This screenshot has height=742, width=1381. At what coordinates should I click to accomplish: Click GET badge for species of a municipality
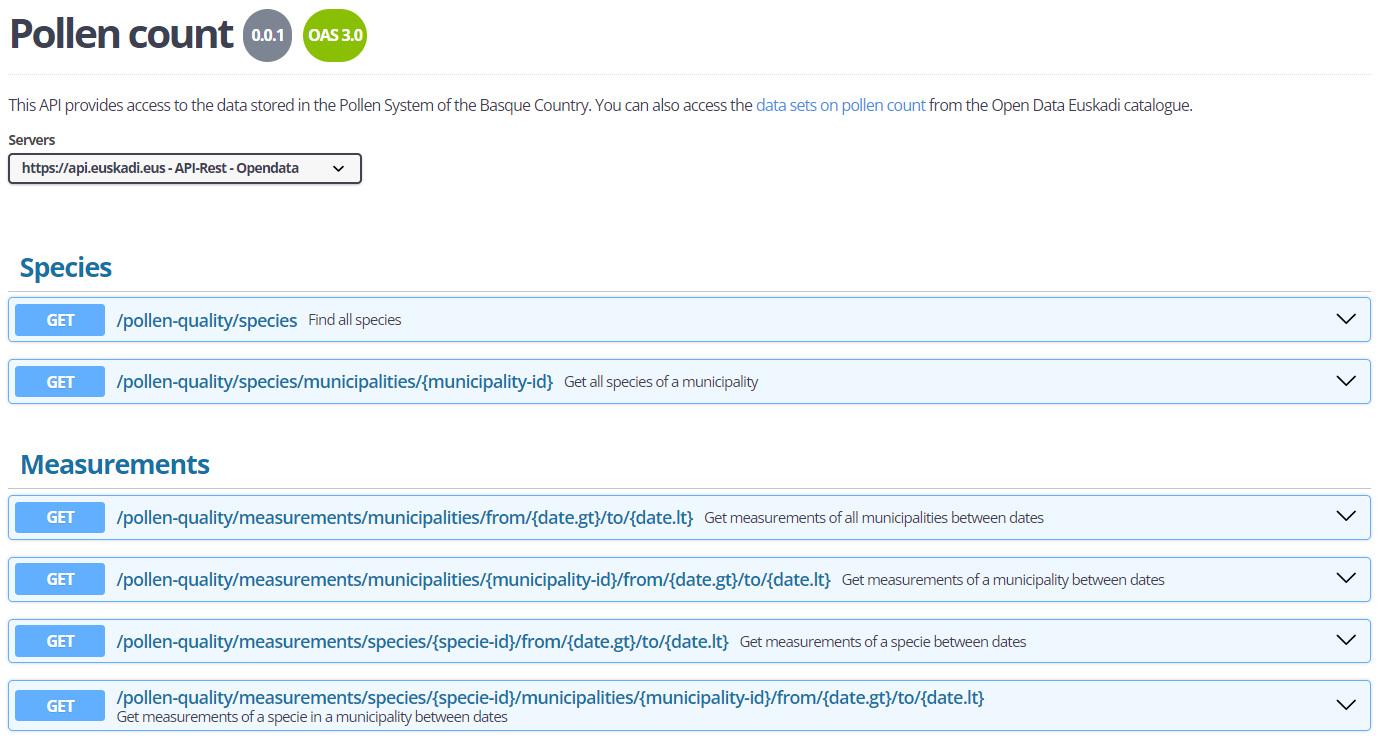[61, 382]
